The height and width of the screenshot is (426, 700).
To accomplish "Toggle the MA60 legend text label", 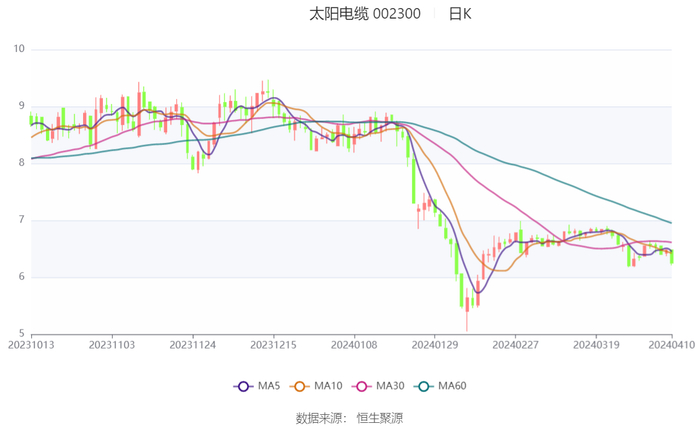I will (x=451, y=386).
